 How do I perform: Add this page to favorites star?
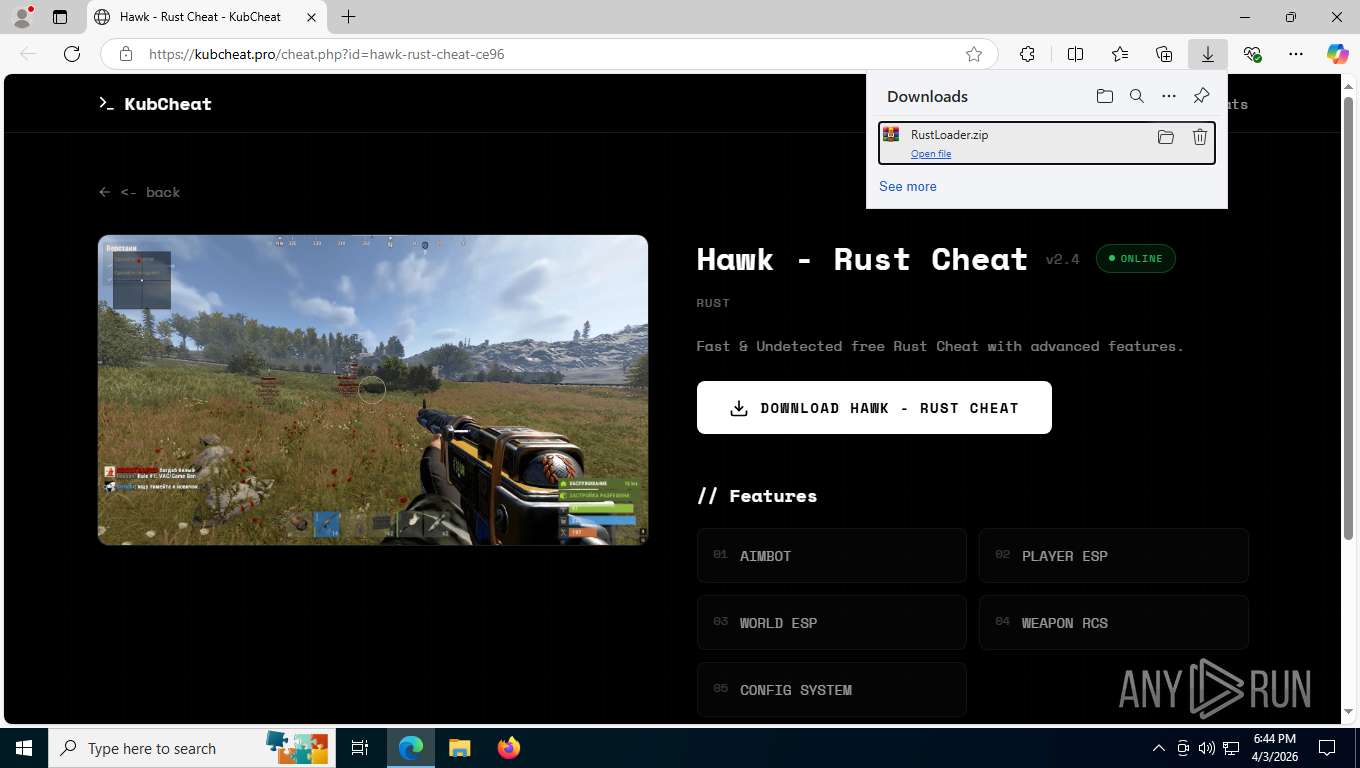pos(974,54)
